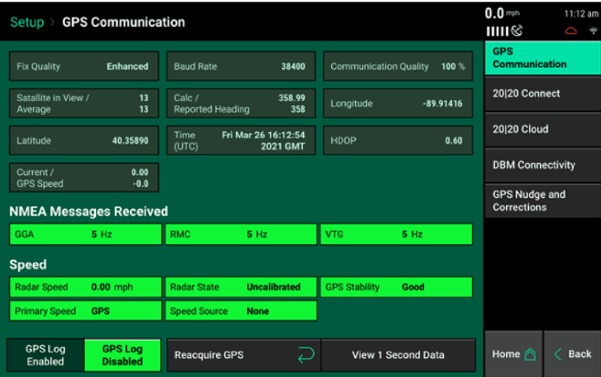
Task: Select the GPS Log Disabled toggle
Action: coord(122,355)
